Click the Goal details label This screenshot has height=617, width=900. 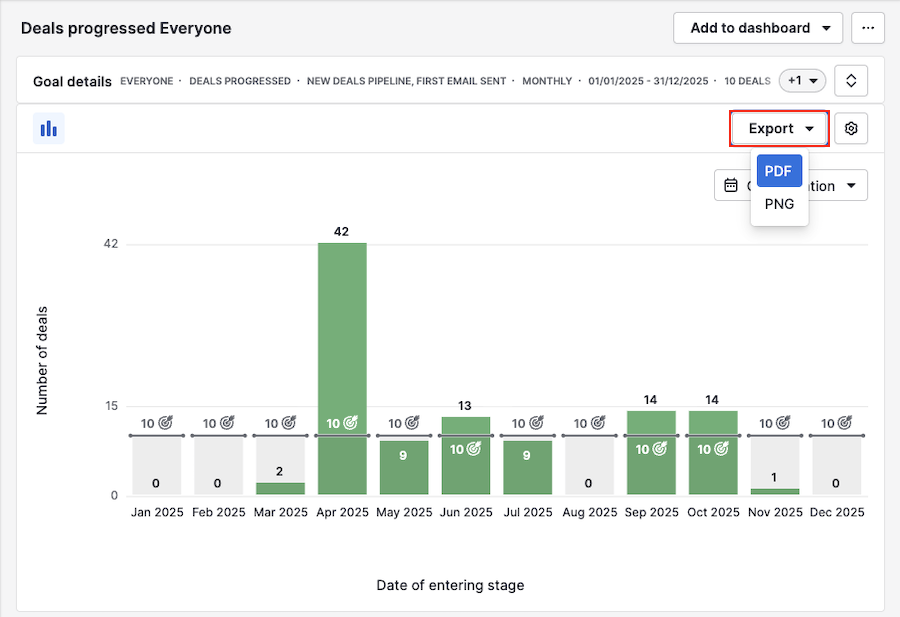pyautogui.click(x=72, y=81)
